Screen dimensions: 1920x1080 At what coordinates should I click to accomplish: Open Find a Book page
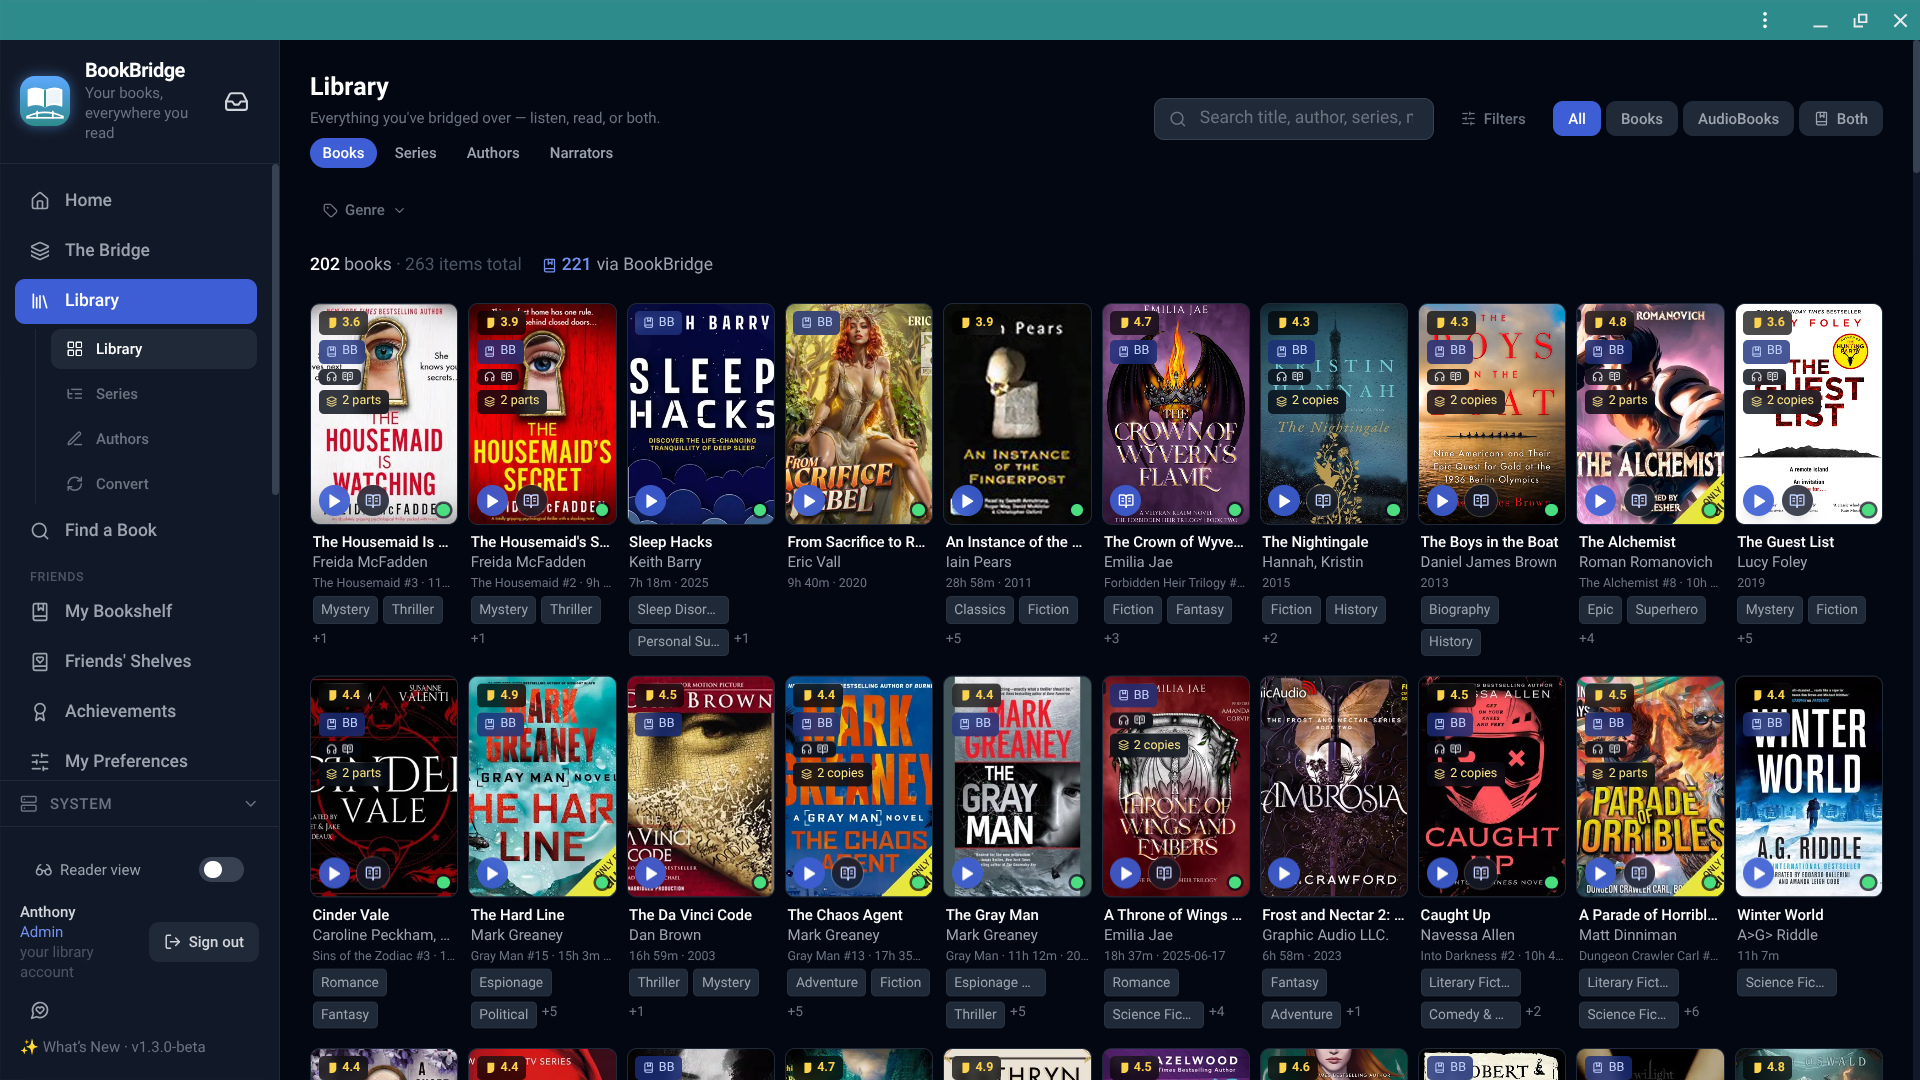136,530
